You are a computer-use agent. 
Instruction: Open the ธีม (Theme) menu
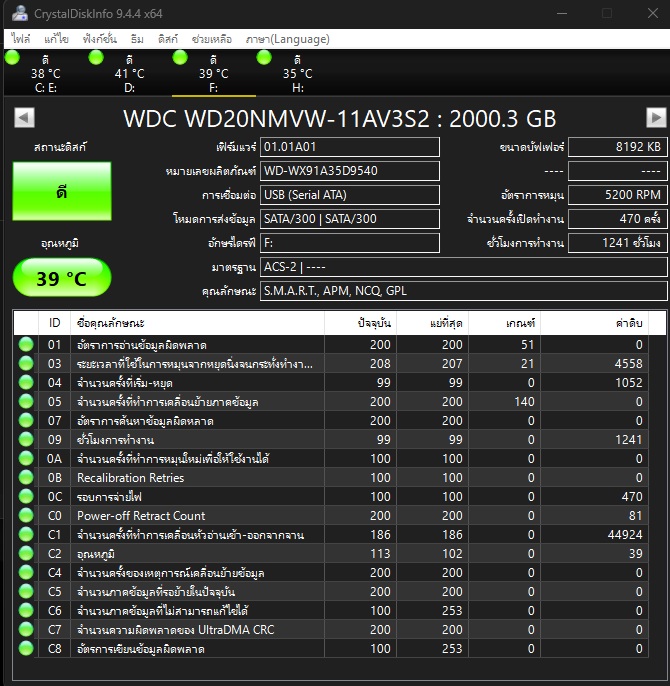click(x=137, y=39)
